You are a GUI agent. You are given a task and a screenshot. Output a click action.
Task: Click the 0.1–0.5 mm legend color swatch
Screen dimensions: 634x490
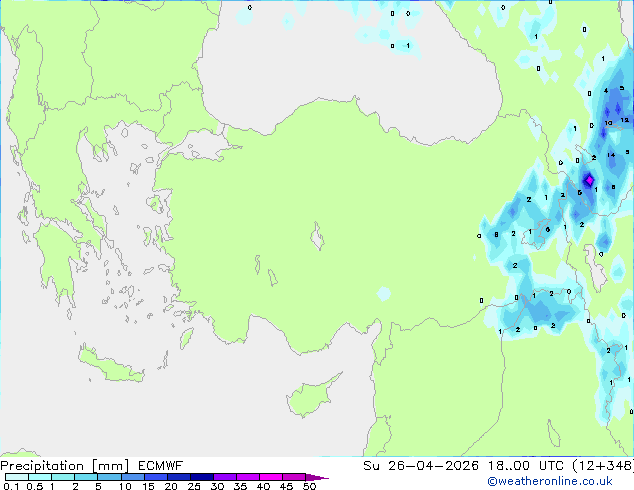click(x=17, y=477)
